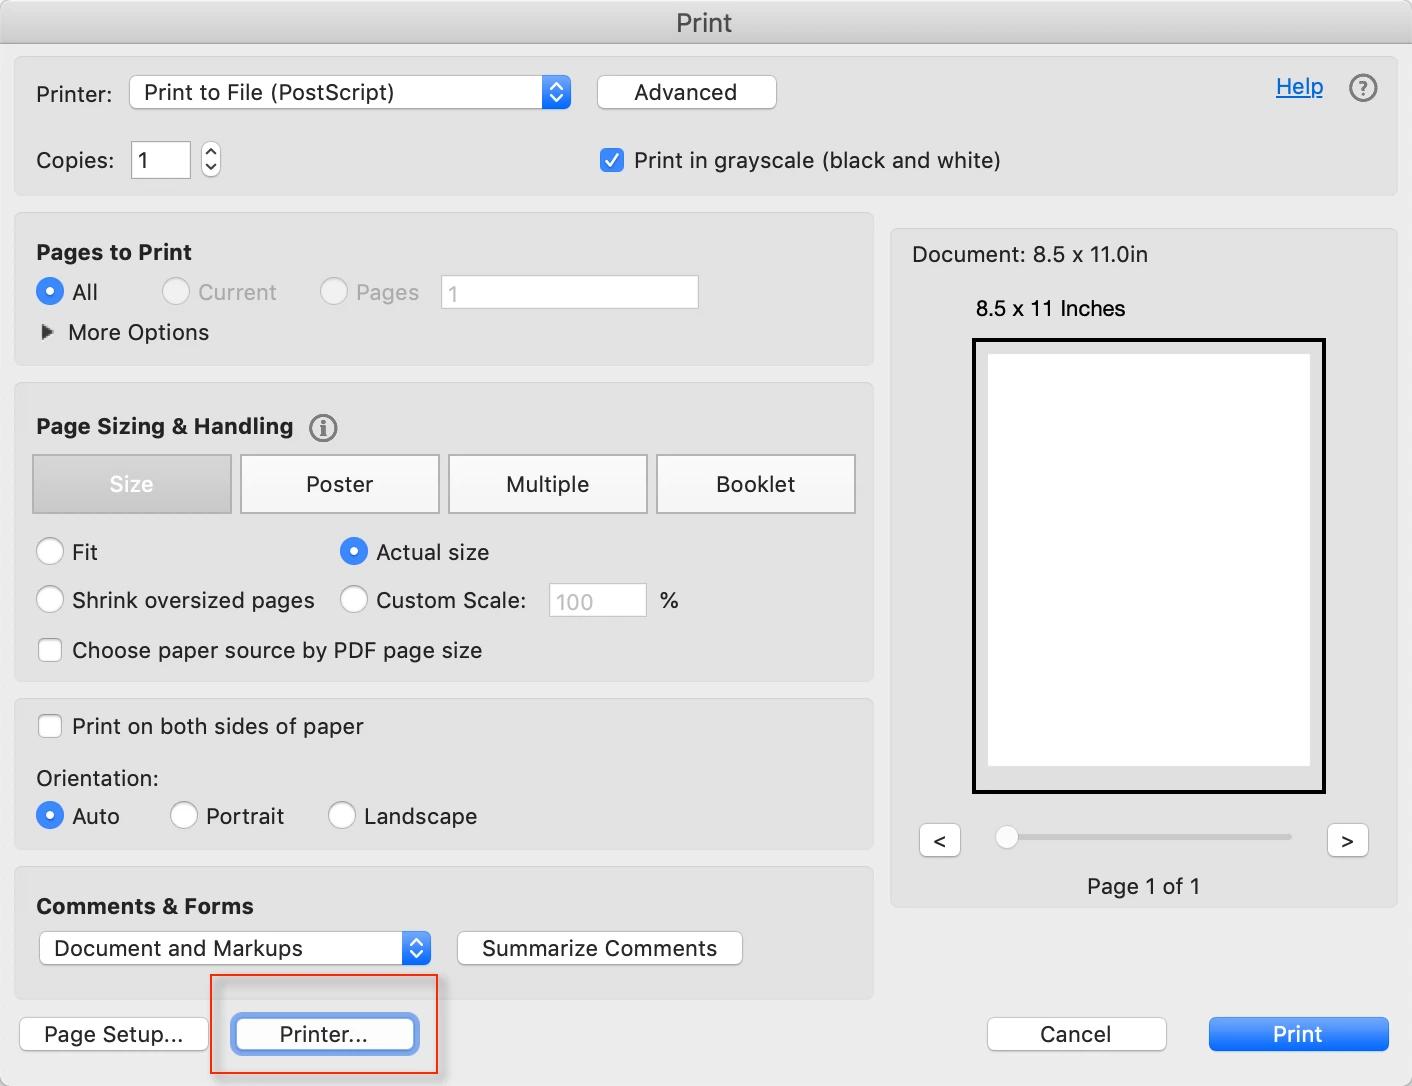This screenshot has width=1412, height=1086.
Task: Open the Printer selection dropdown
Action: [x=350, y=92]
